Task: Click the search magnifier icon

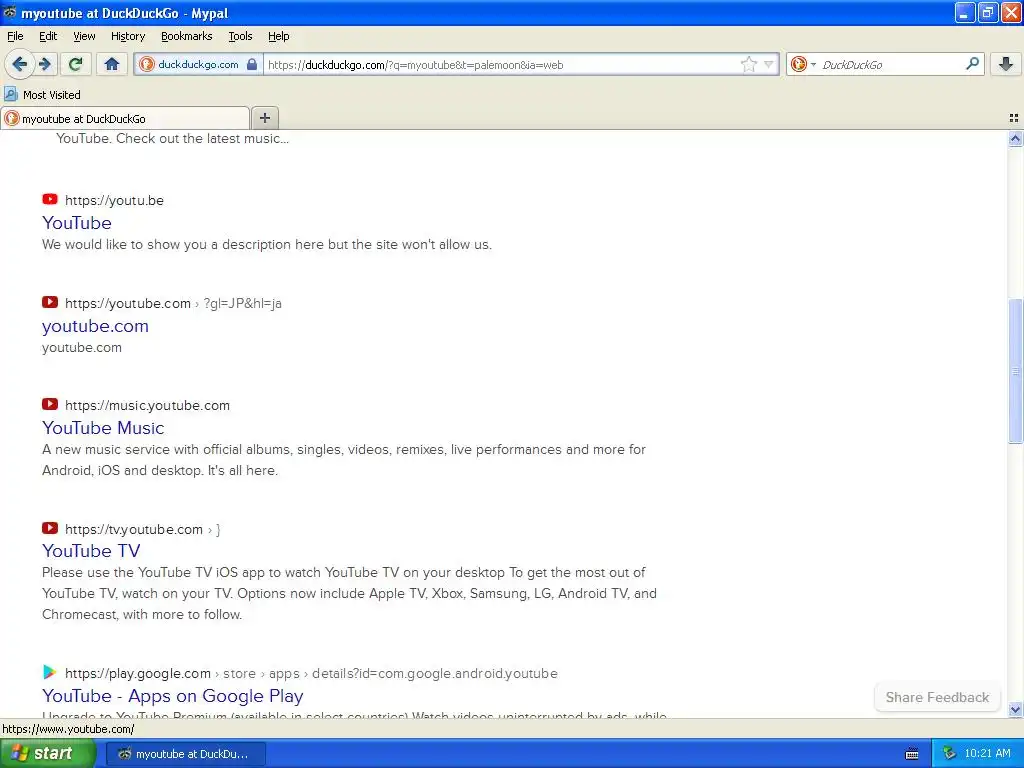Action: (972, 63)
